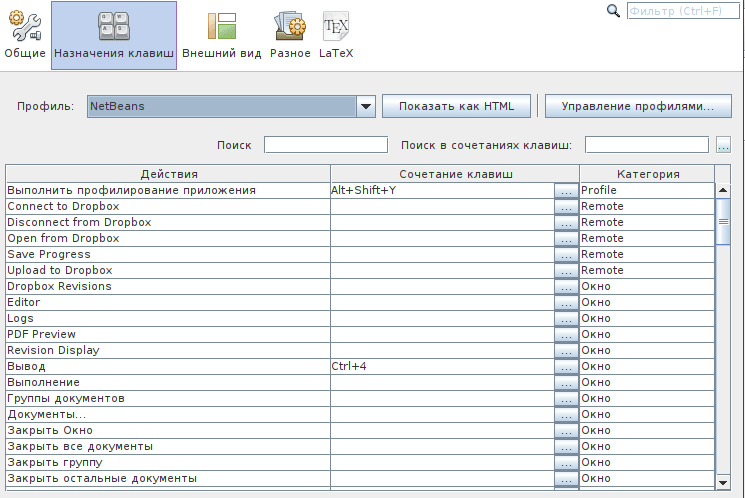Click the Фильтр (Ctrl+F) search field
This screenshot has height=498, width=745.
point(683,11)
